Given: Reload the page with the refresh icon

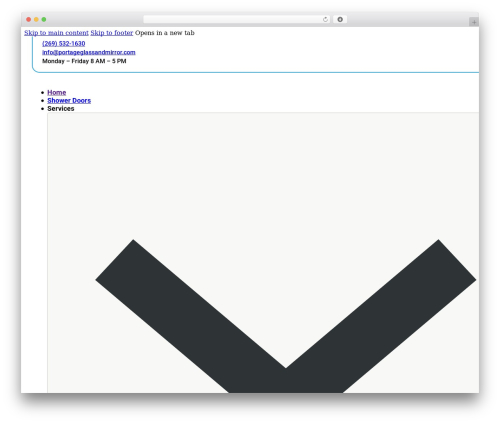Looking at the screenshot, I should pos(325,19).
